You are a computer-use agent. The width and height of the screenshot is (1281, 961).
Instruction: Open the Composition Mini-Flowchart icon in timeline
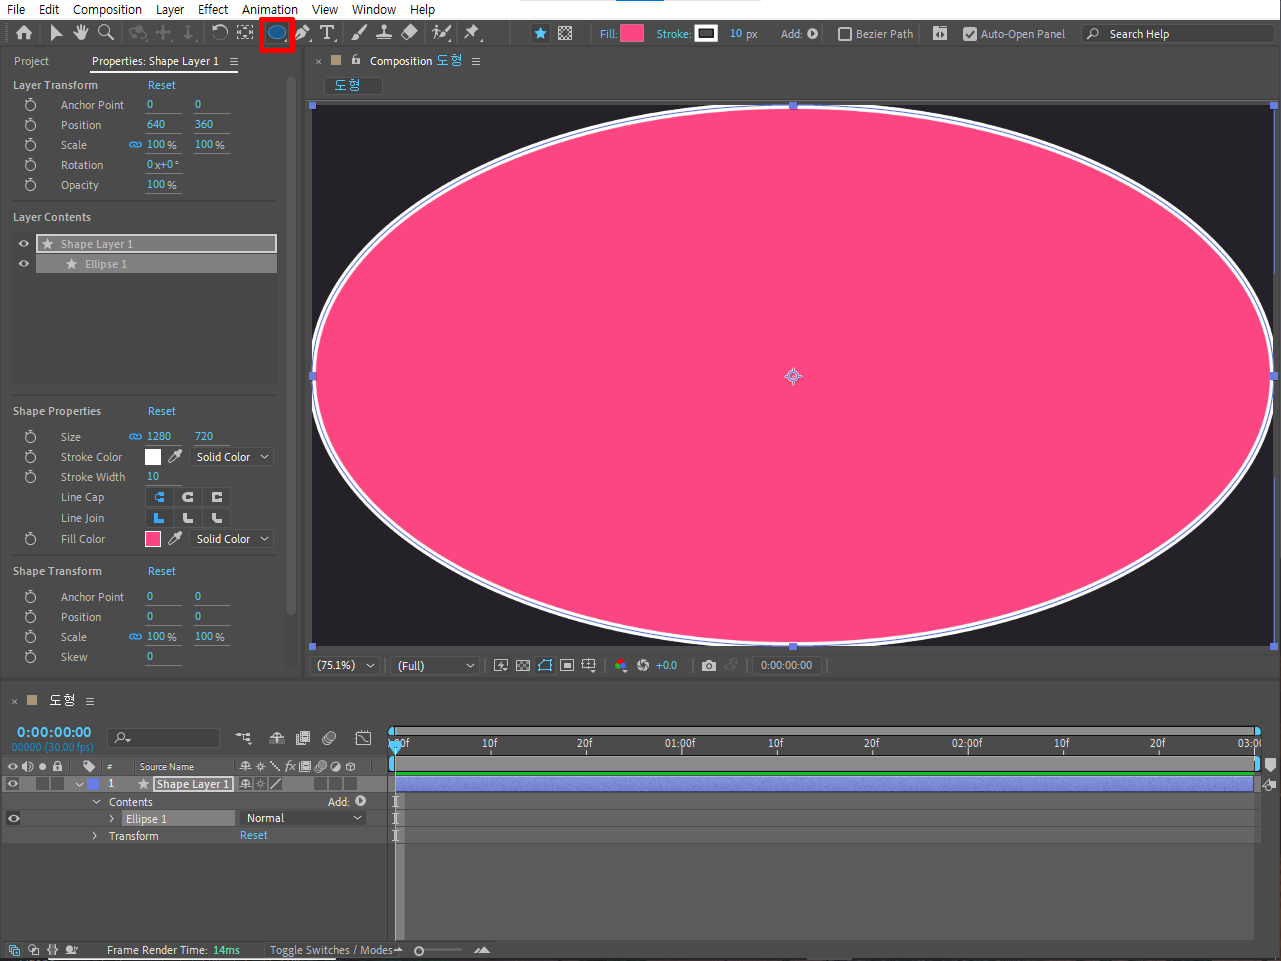coord(244,738)
